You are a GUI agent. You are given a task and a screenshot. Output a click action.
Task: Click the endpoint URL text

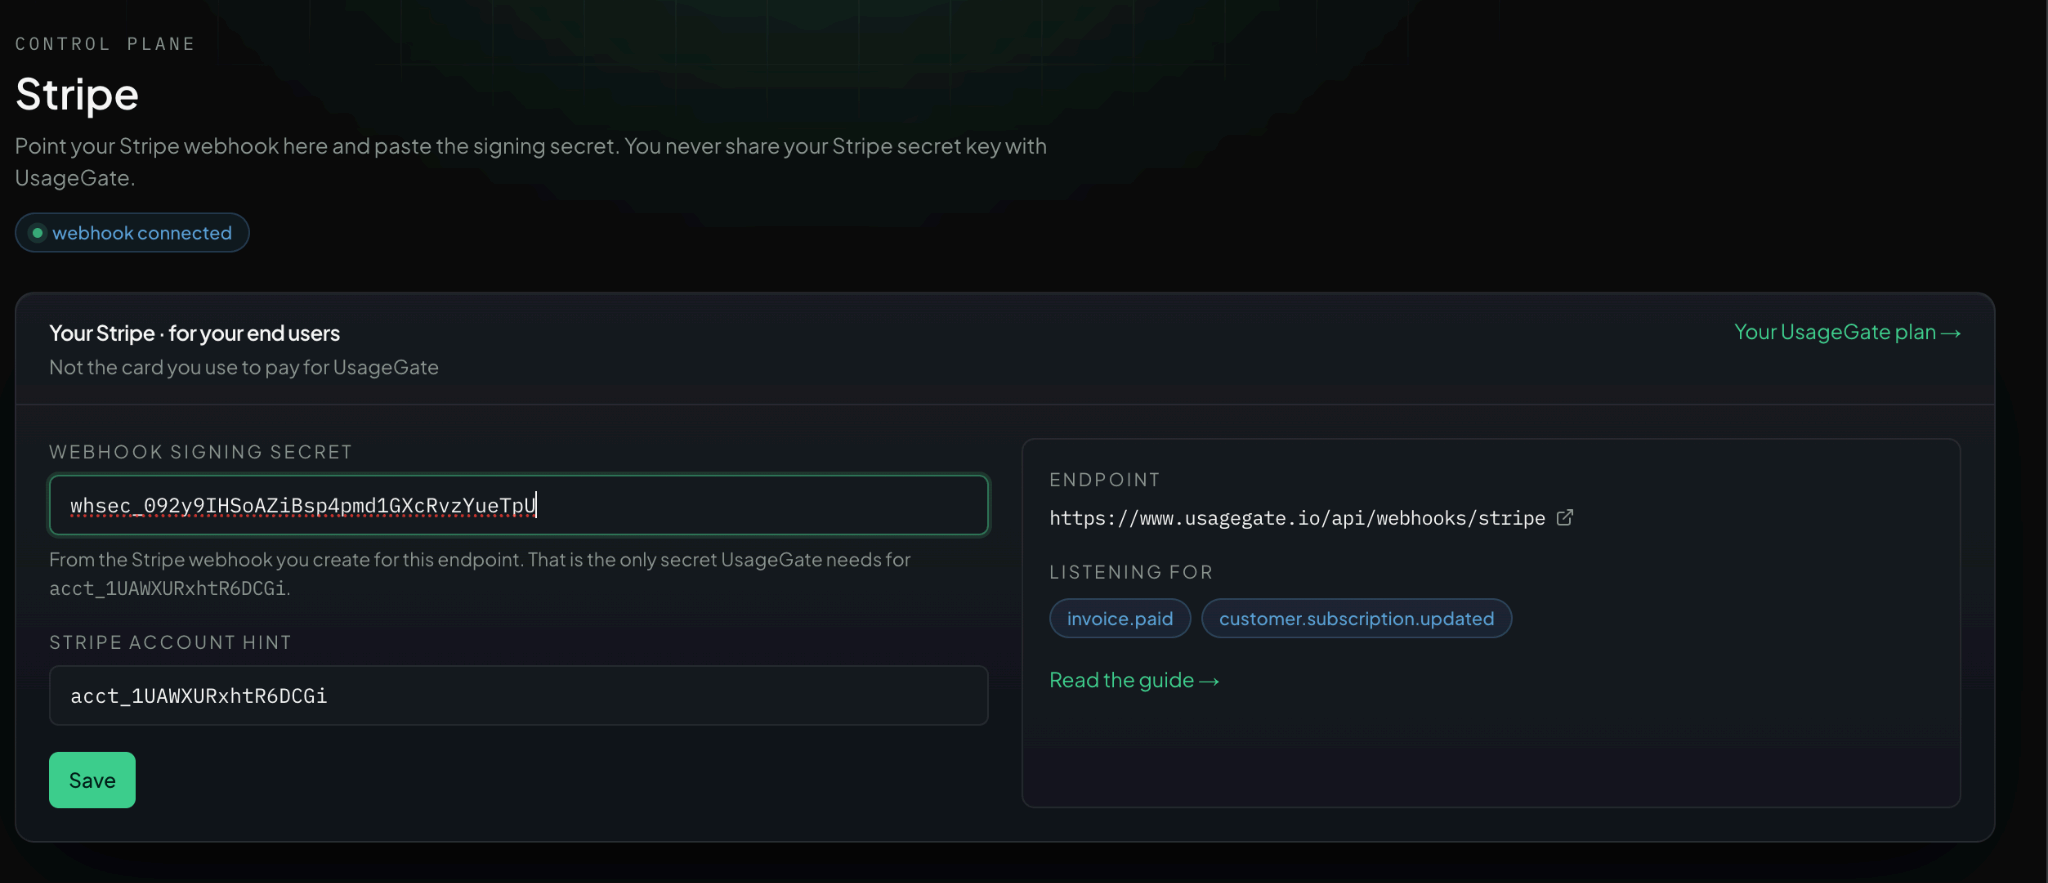pos(1297,518)
